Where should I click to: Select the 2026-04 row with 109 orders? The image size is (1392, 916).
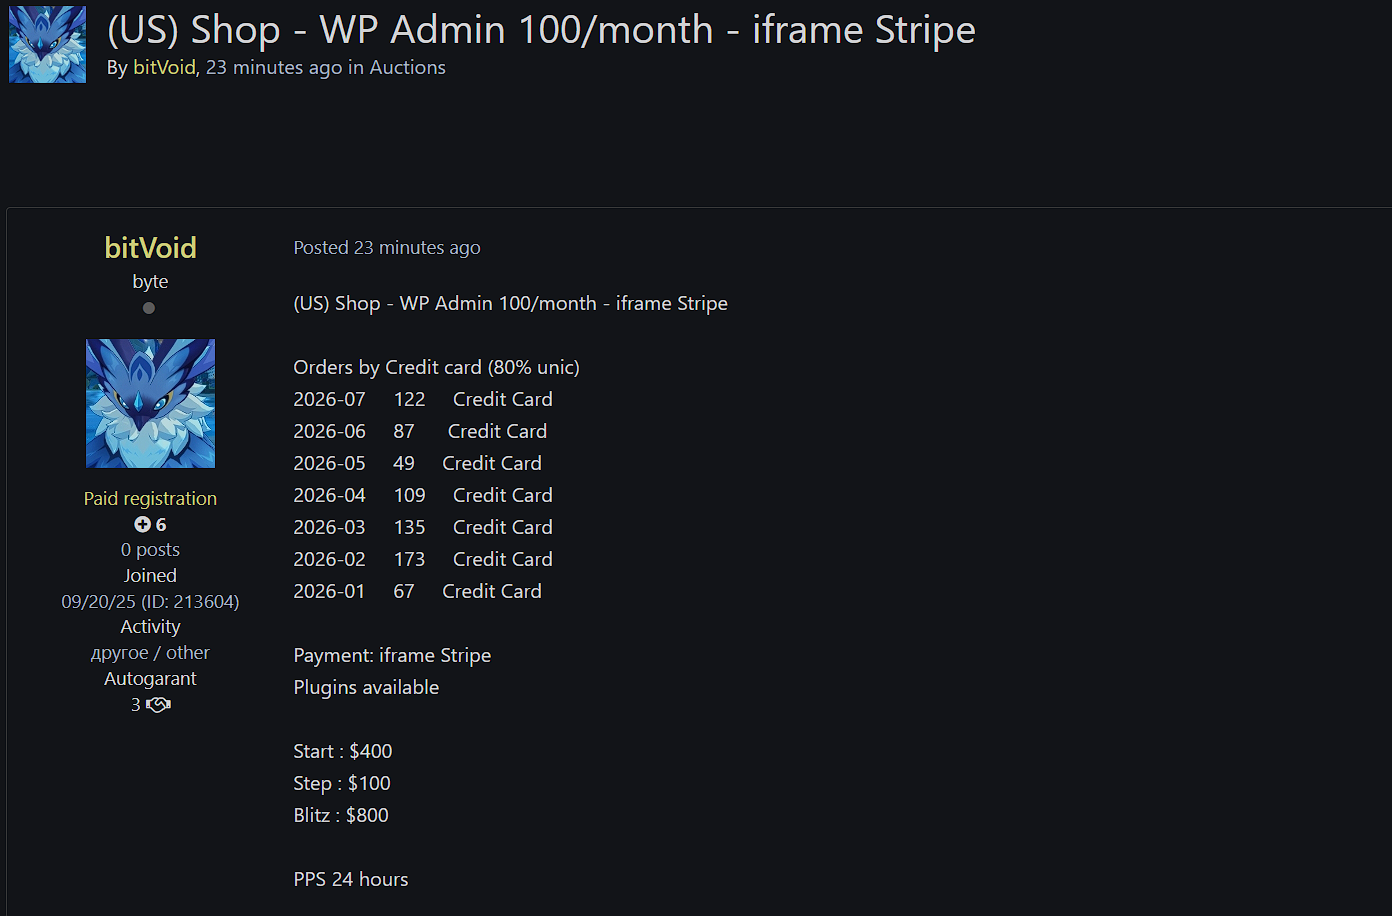point(423,495)
